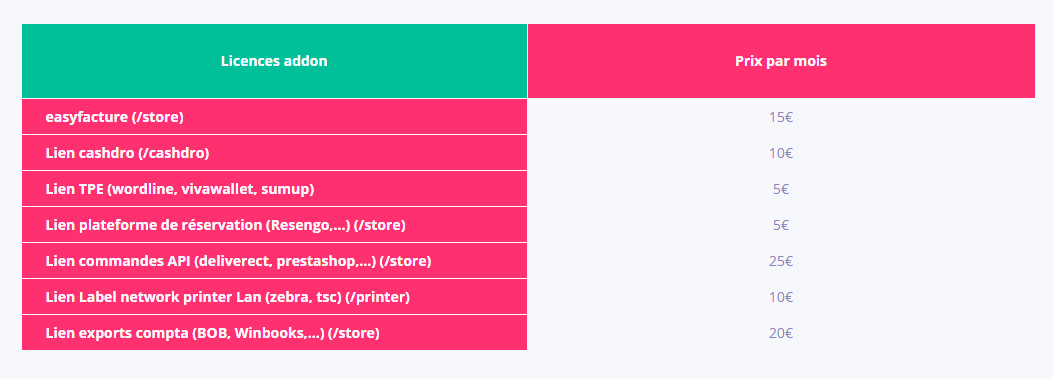Viewport: 1054px width, 379px height.
Task: Click the (/printer) text in label row
Action: 377,297
